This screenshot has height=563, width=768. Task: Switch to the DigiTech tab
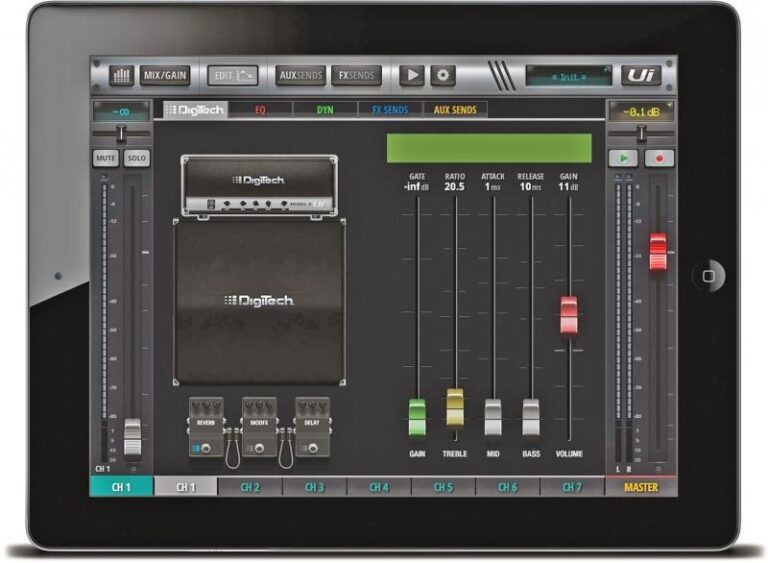(195, 110)
